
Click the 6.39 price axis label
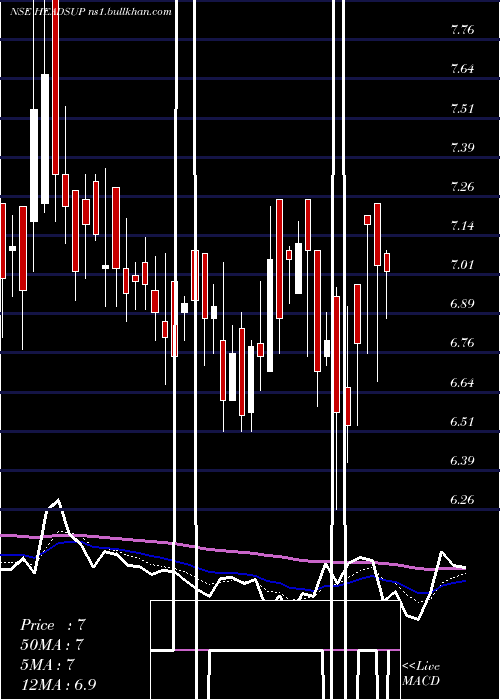(x=462, y=460)
